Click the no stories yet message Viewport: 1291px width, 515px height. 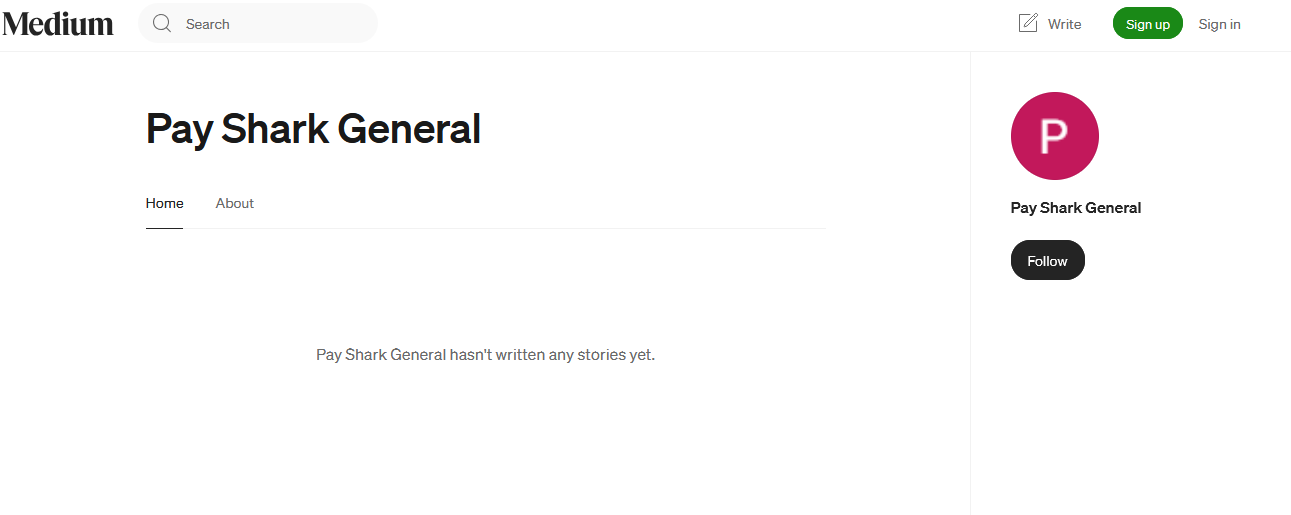[x=485, y=355]
